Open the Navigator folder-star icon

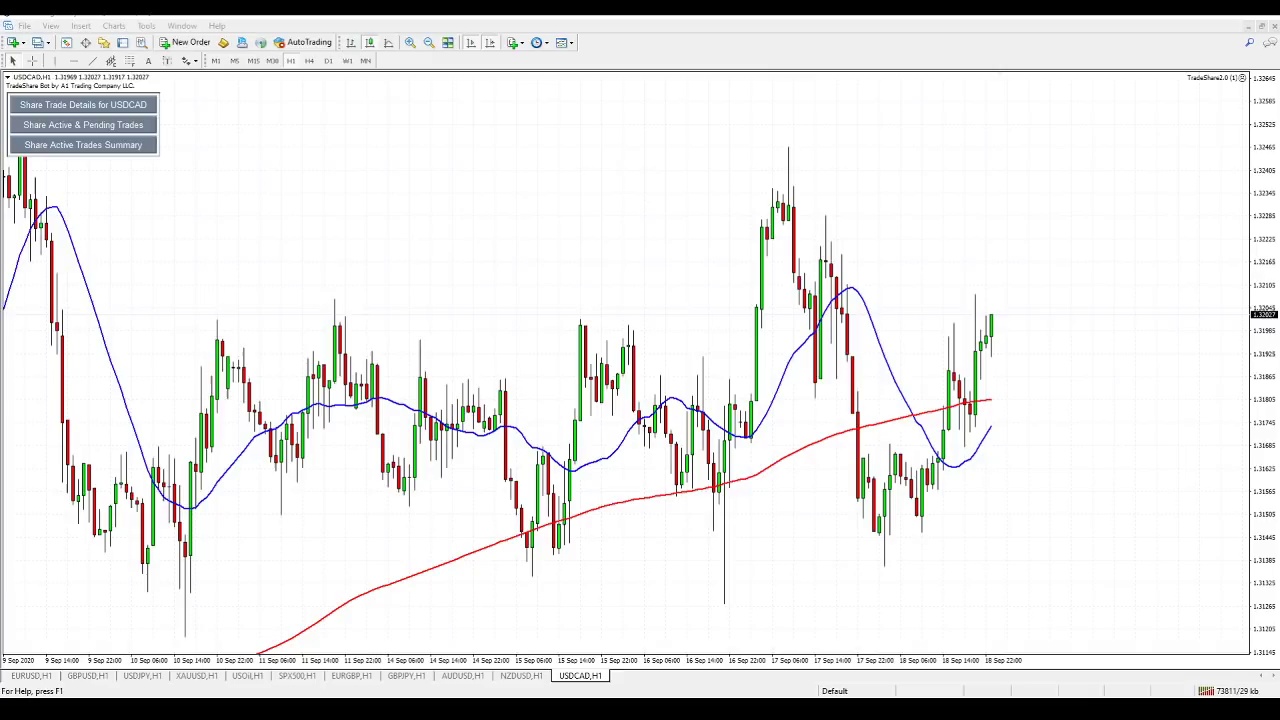pyautogui.click(x=104, y=43)
